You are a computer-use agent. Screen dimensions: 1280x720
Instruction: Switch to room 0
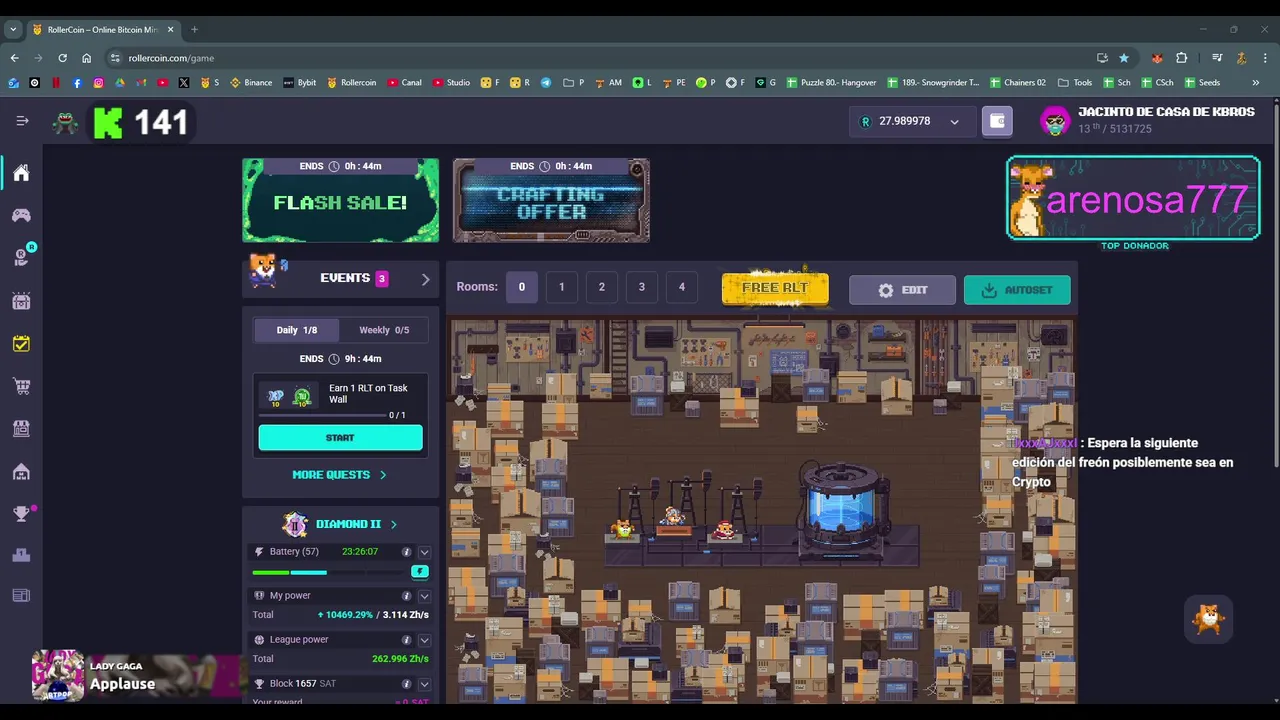click(x=521, y=287)
